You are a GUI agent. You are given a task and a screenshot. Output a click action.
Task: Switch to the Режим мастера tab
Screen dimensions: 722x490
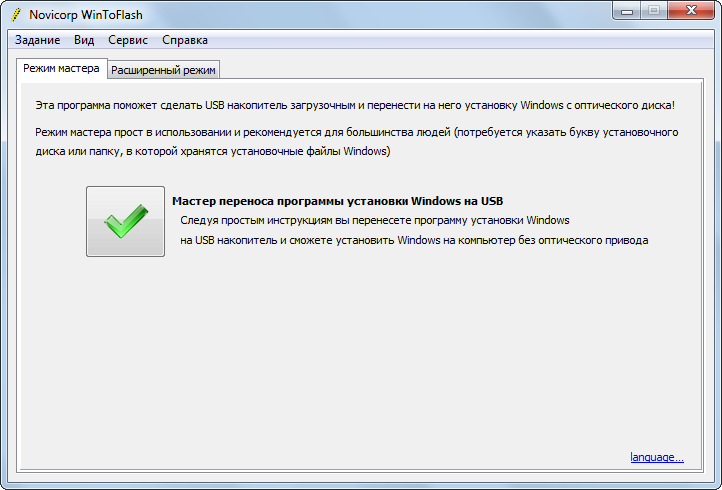tap(62, 69)
